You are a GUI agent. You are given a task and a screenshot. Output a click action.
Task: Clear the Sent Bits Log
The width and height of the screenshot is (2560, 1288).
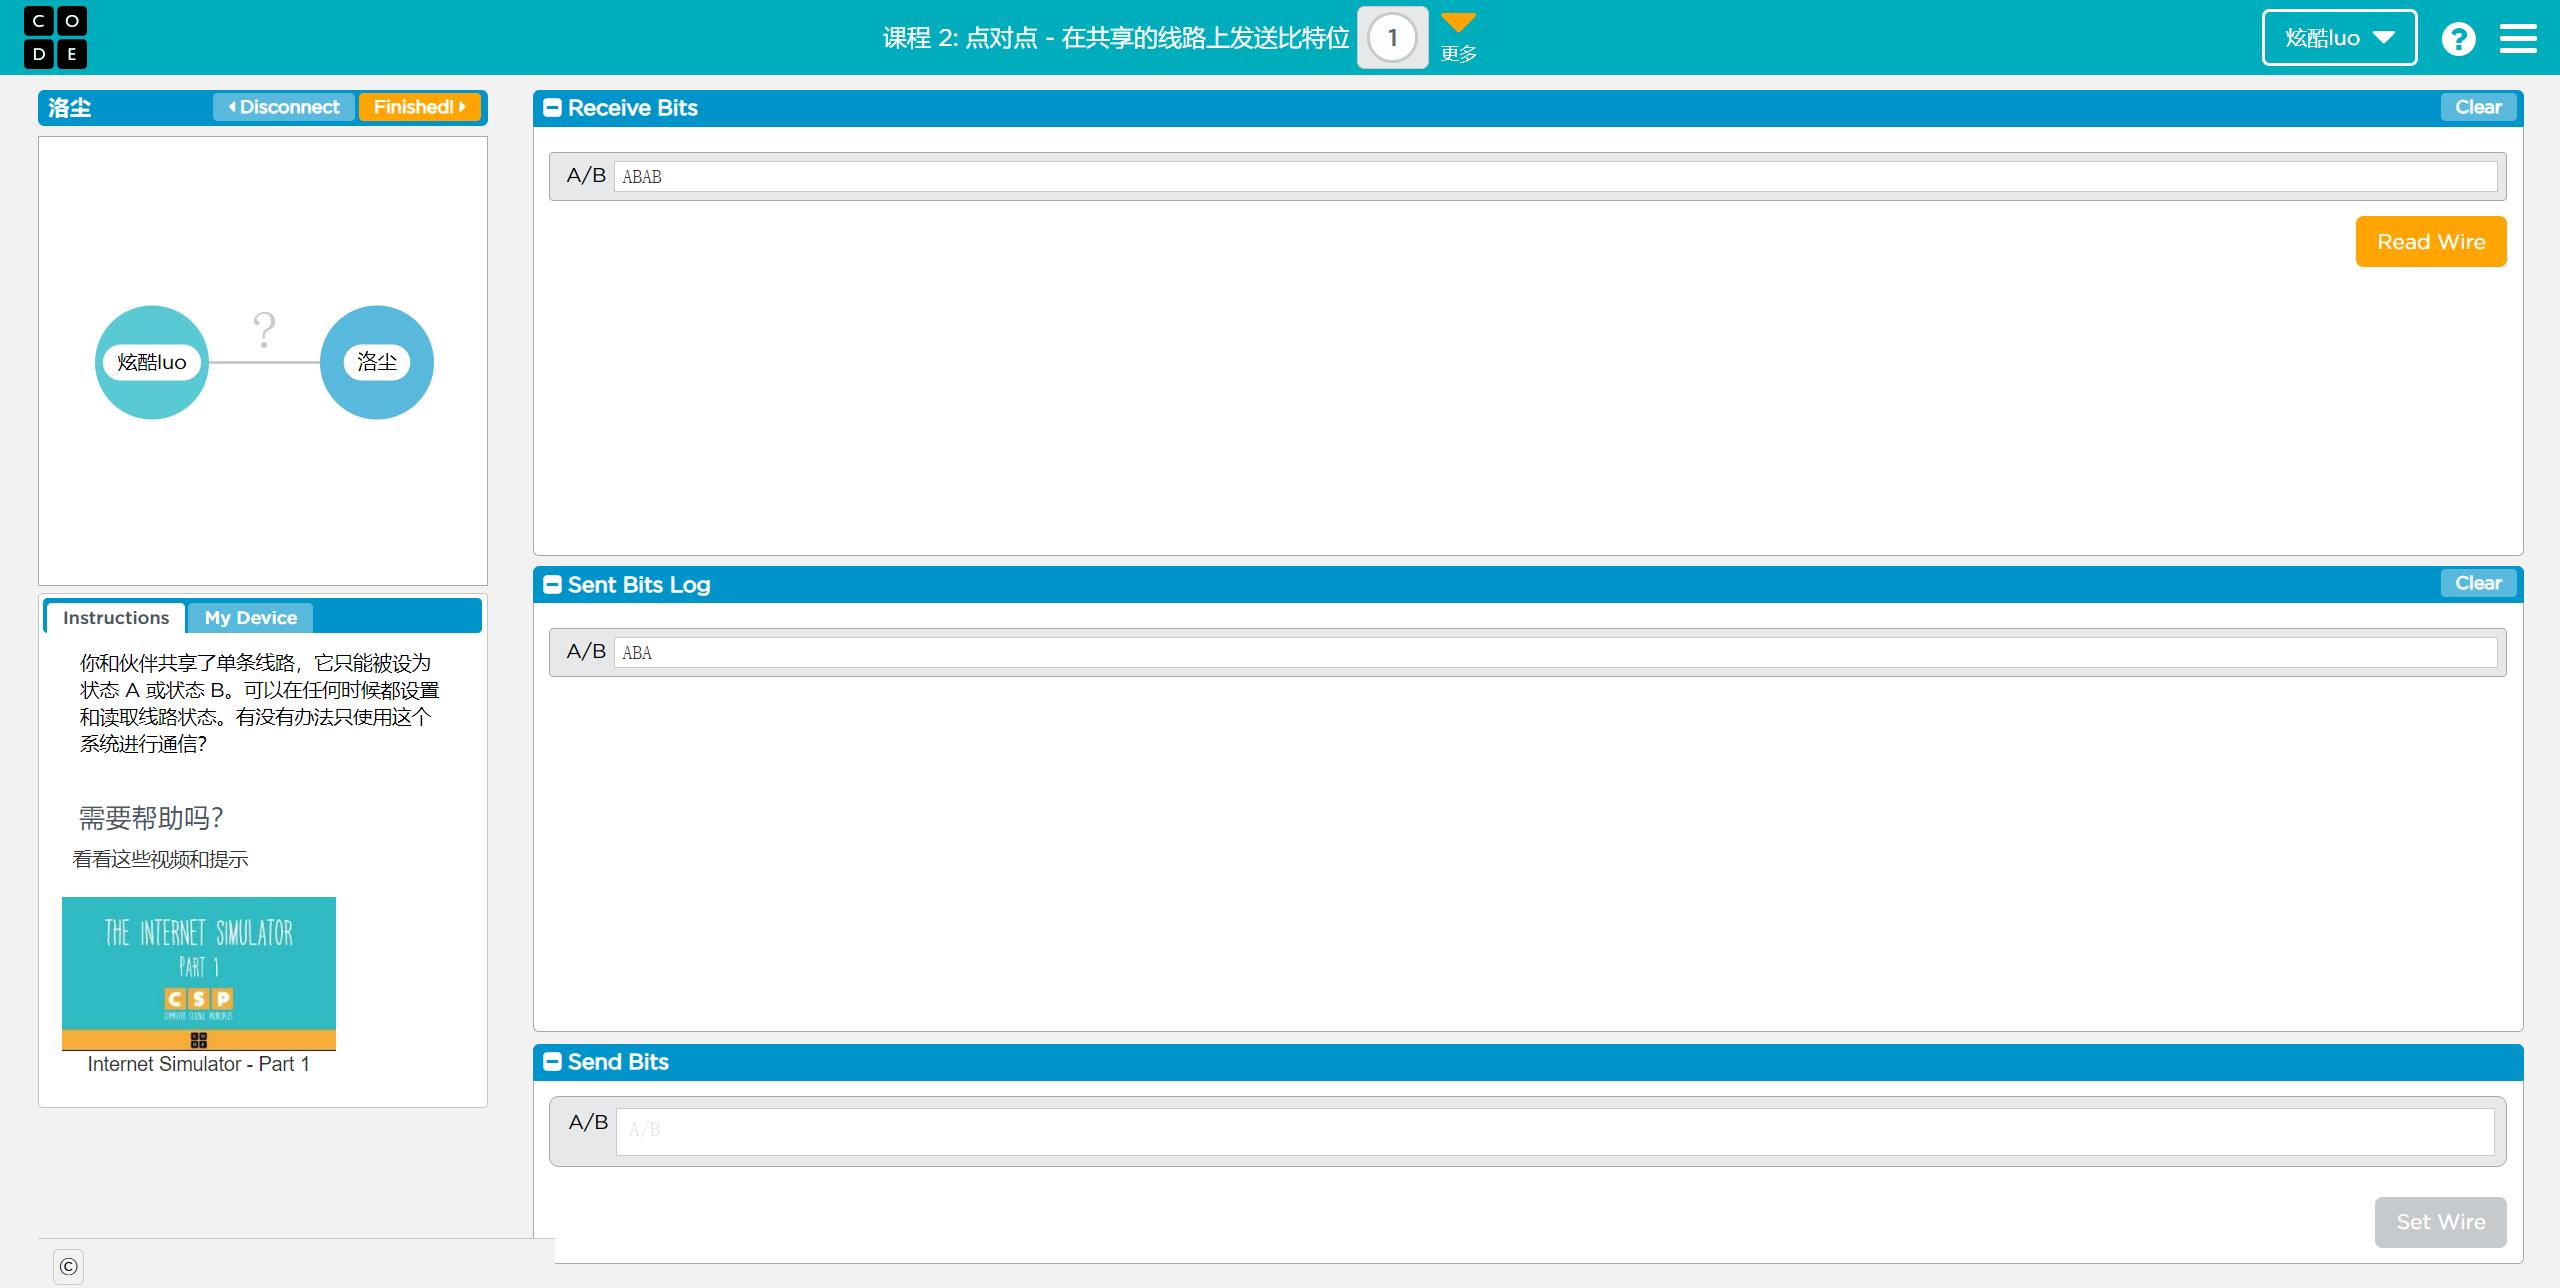pyautogui.click(x=2478, y=583)
